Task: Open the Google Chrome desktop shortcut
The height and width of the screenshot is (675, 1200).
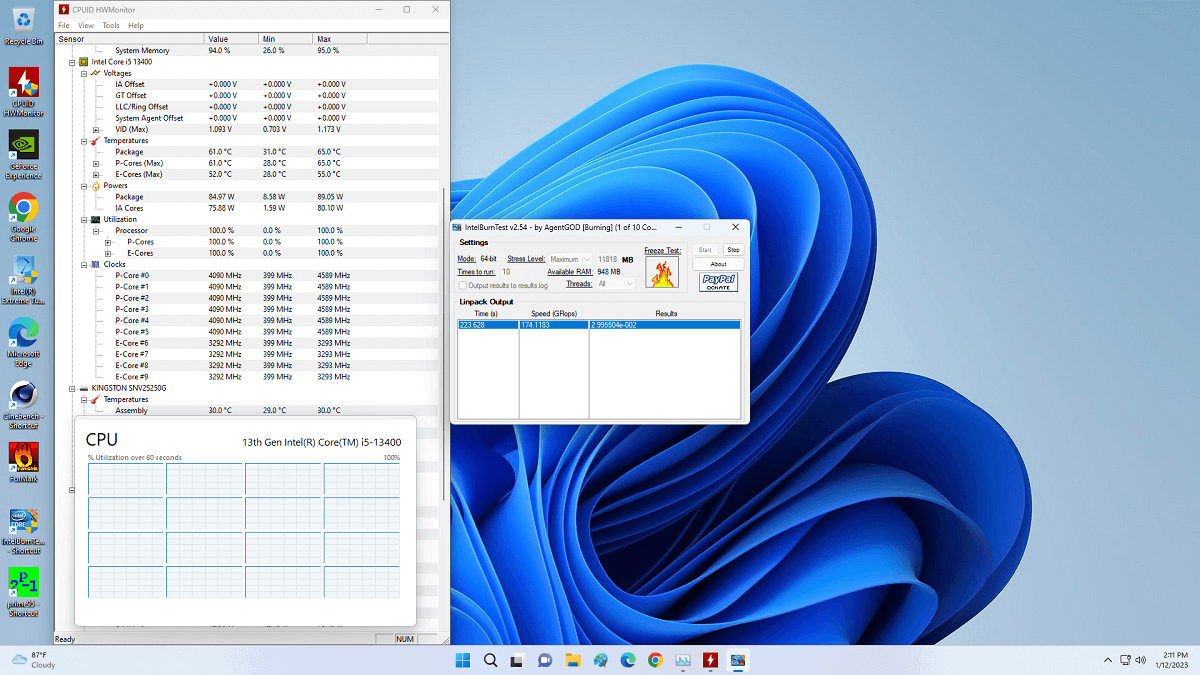Action: point(24,217)
